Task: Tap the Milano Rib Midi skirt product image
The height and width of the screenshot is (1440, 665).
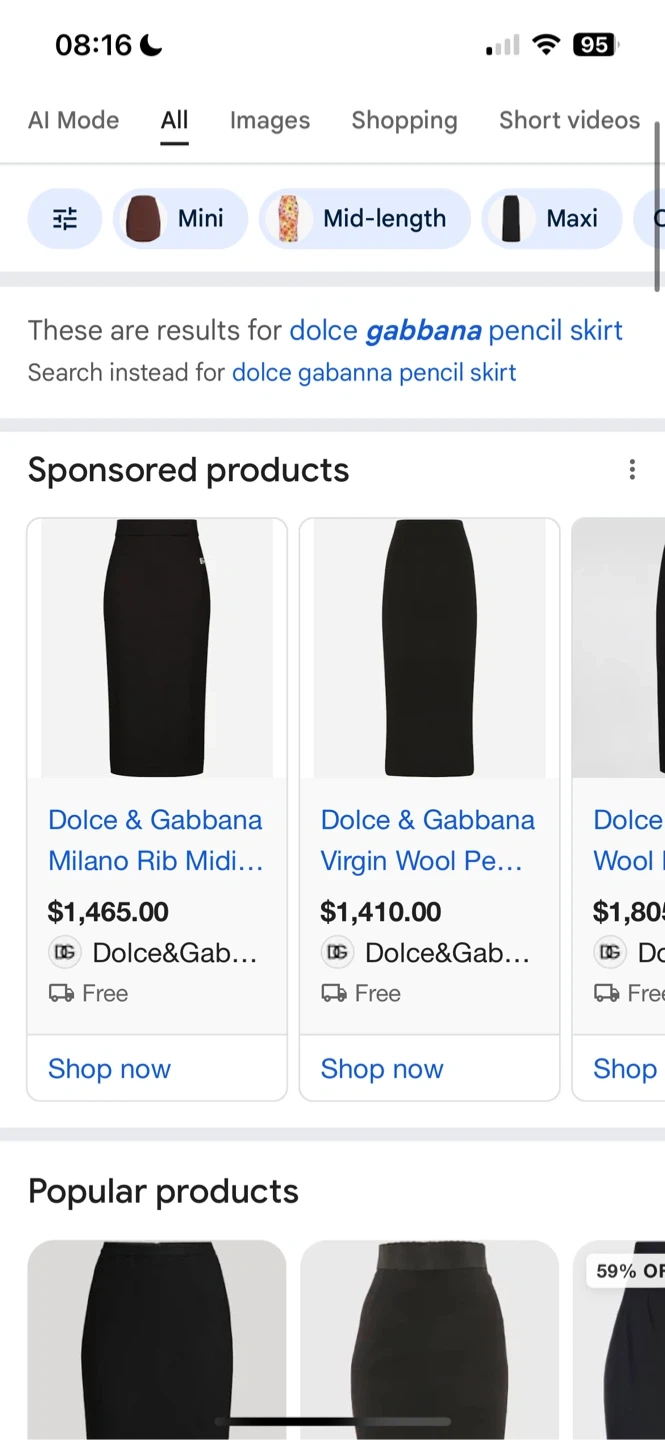Action: (x=157, y=648)
